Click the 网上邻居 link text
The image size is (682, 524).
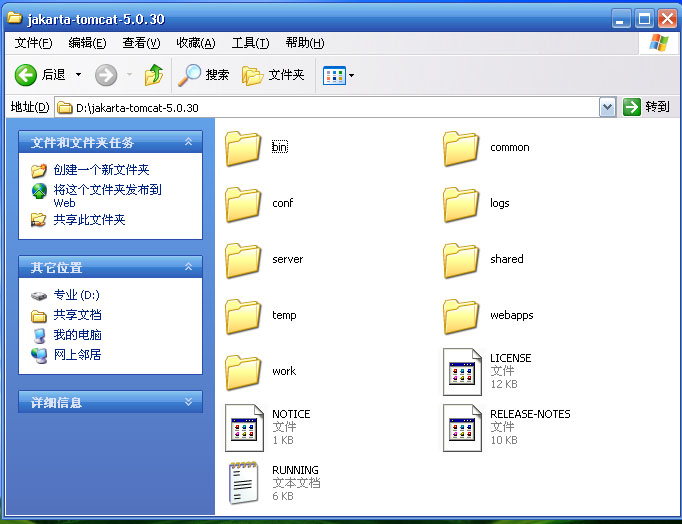click(77, 355)
